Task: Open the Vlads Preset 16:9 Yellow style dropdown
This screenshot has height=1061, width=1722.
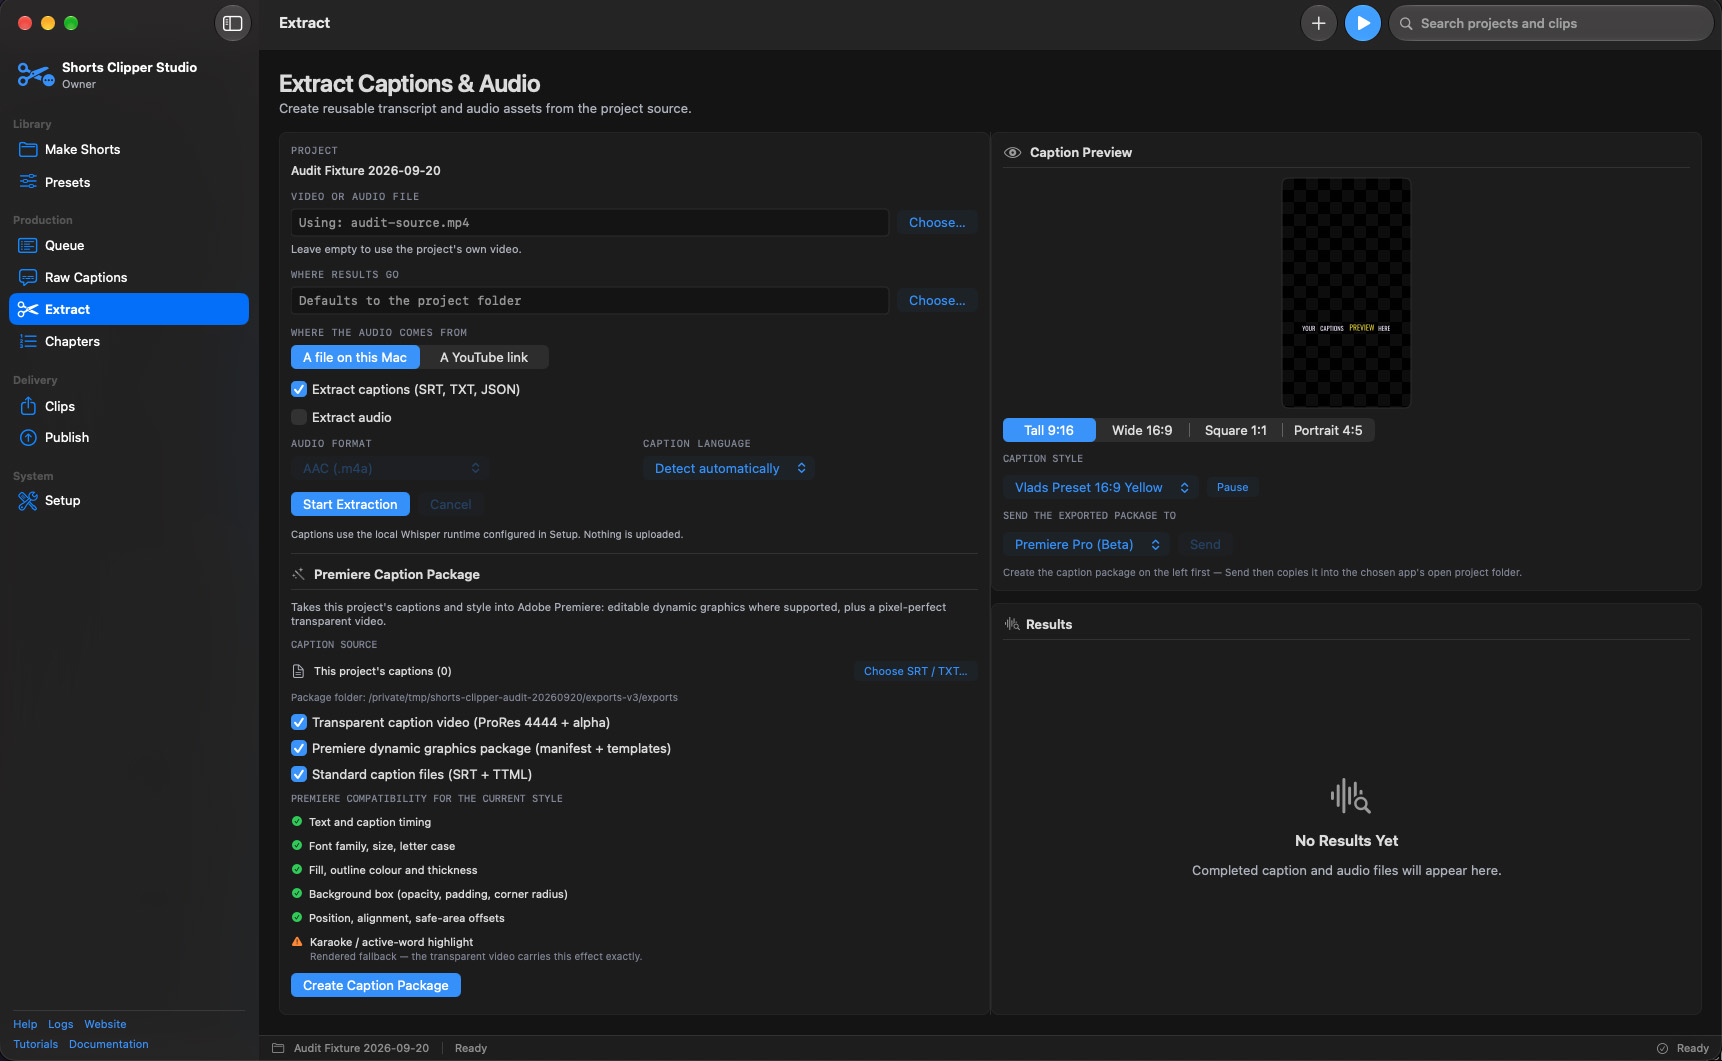Action: coord(1101,487)
